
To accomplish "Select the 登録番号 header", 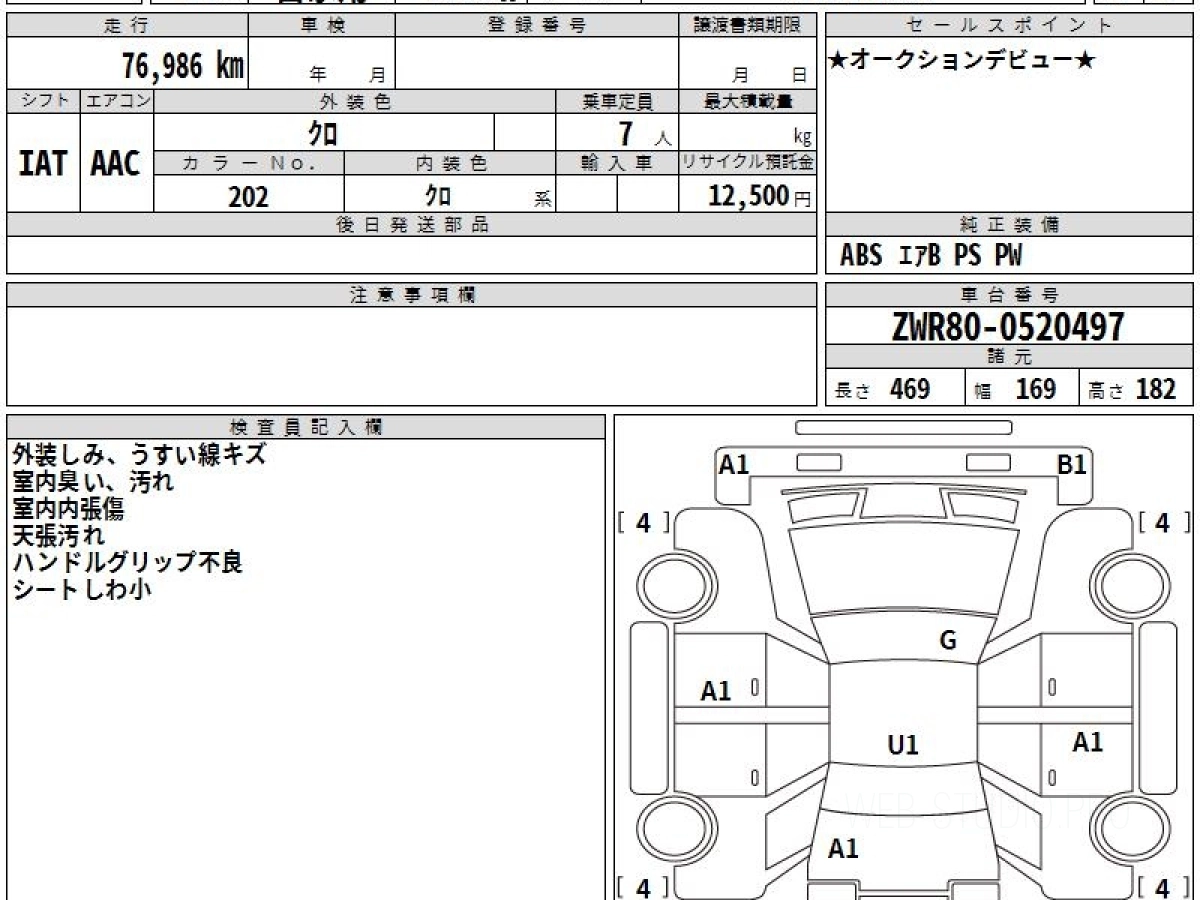I will pos(537,26).
